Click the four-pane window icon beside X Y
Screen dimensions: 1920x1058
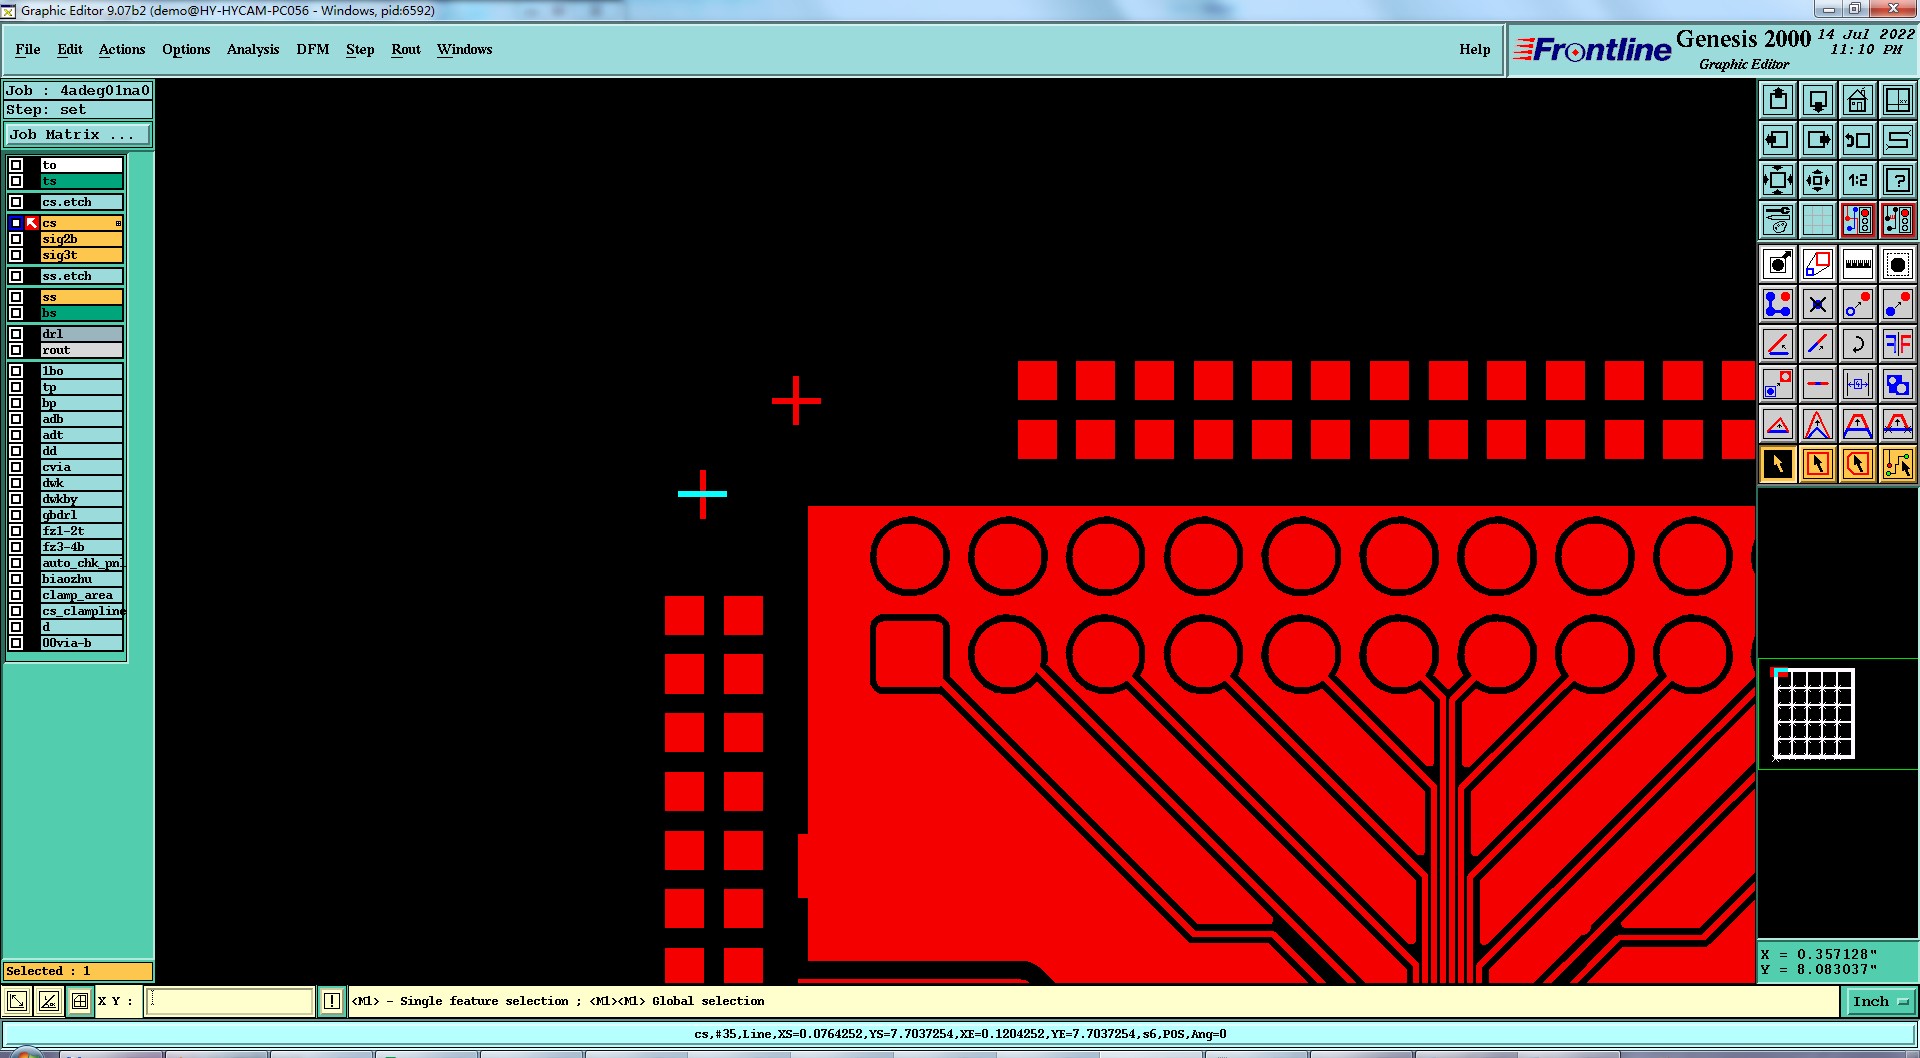pos(80,1001)
